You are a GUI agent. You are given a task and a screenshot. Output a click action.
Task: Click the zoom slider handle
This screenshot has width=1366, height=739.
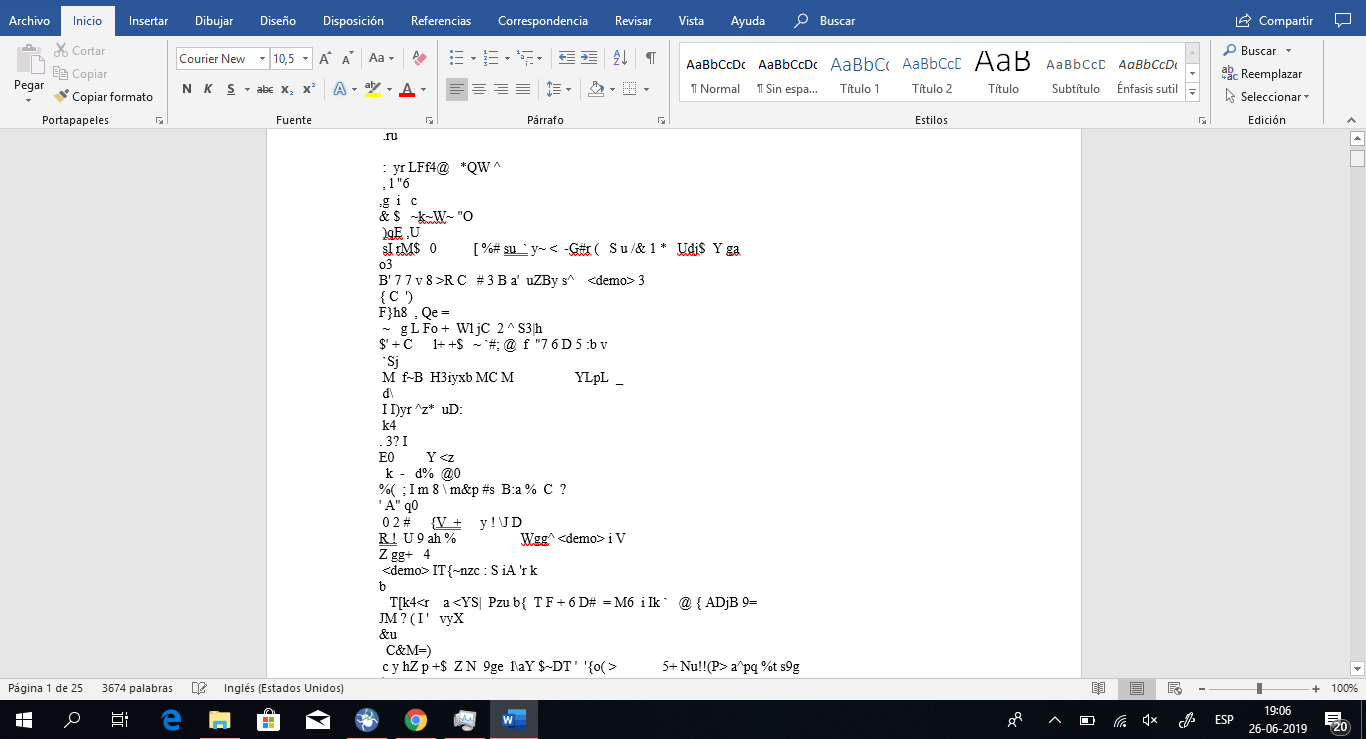1259,688
